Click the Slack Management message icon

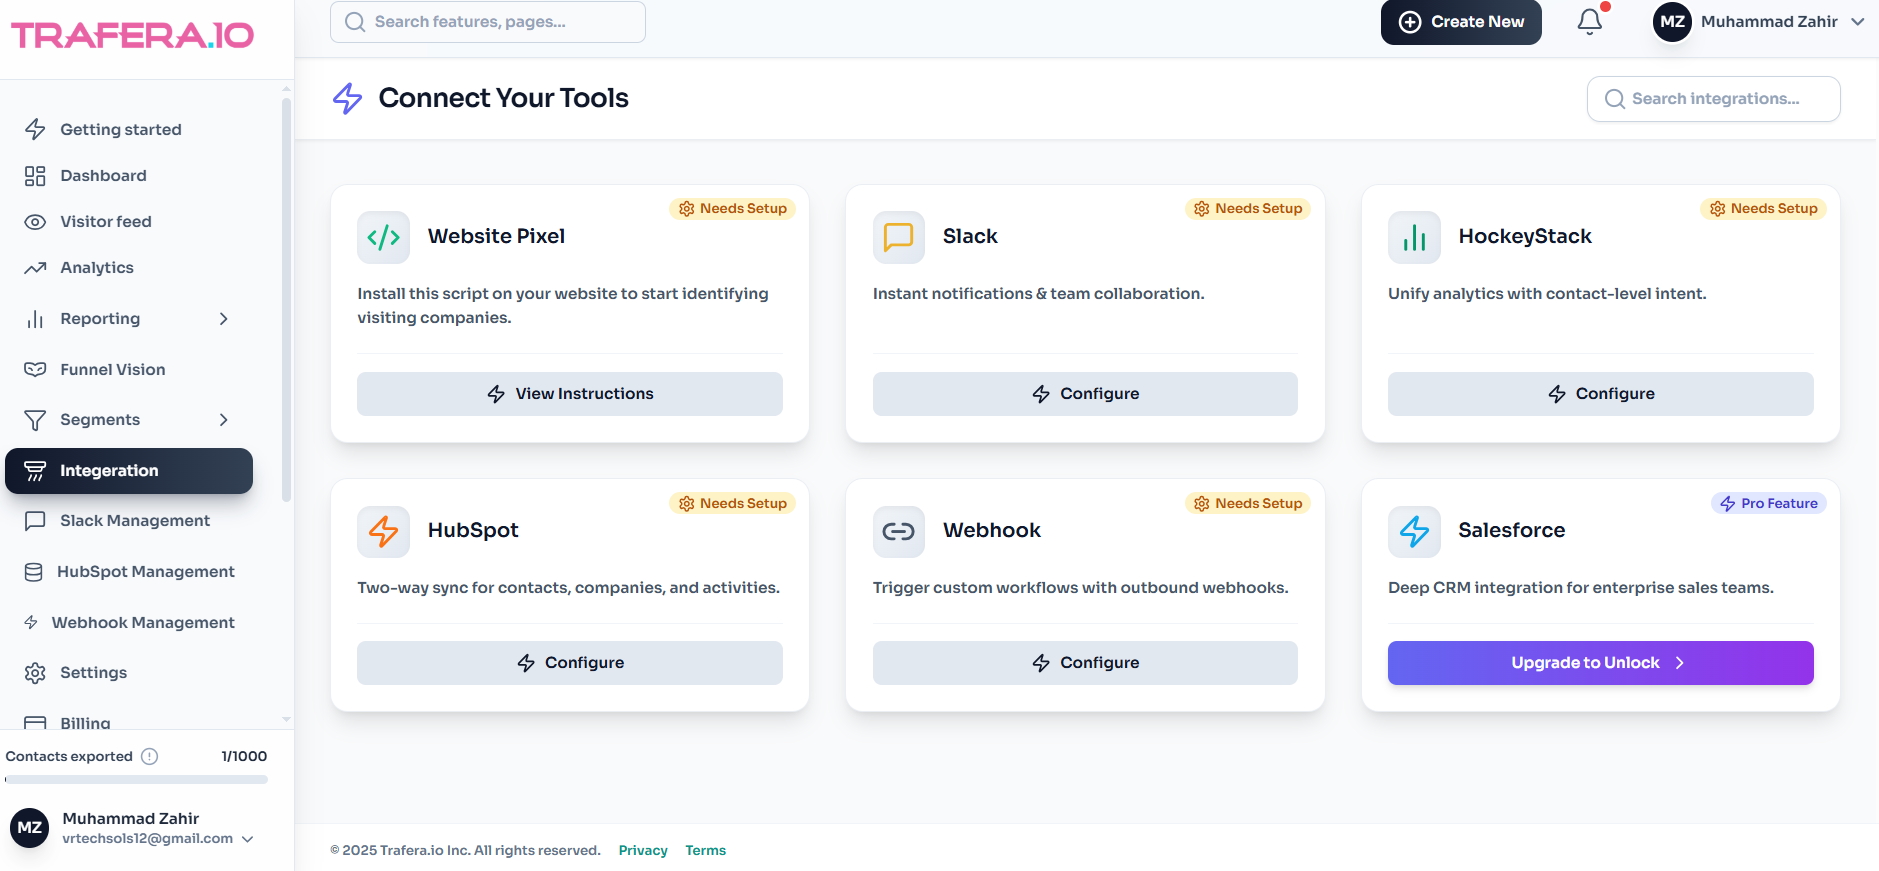click(35, 521)
